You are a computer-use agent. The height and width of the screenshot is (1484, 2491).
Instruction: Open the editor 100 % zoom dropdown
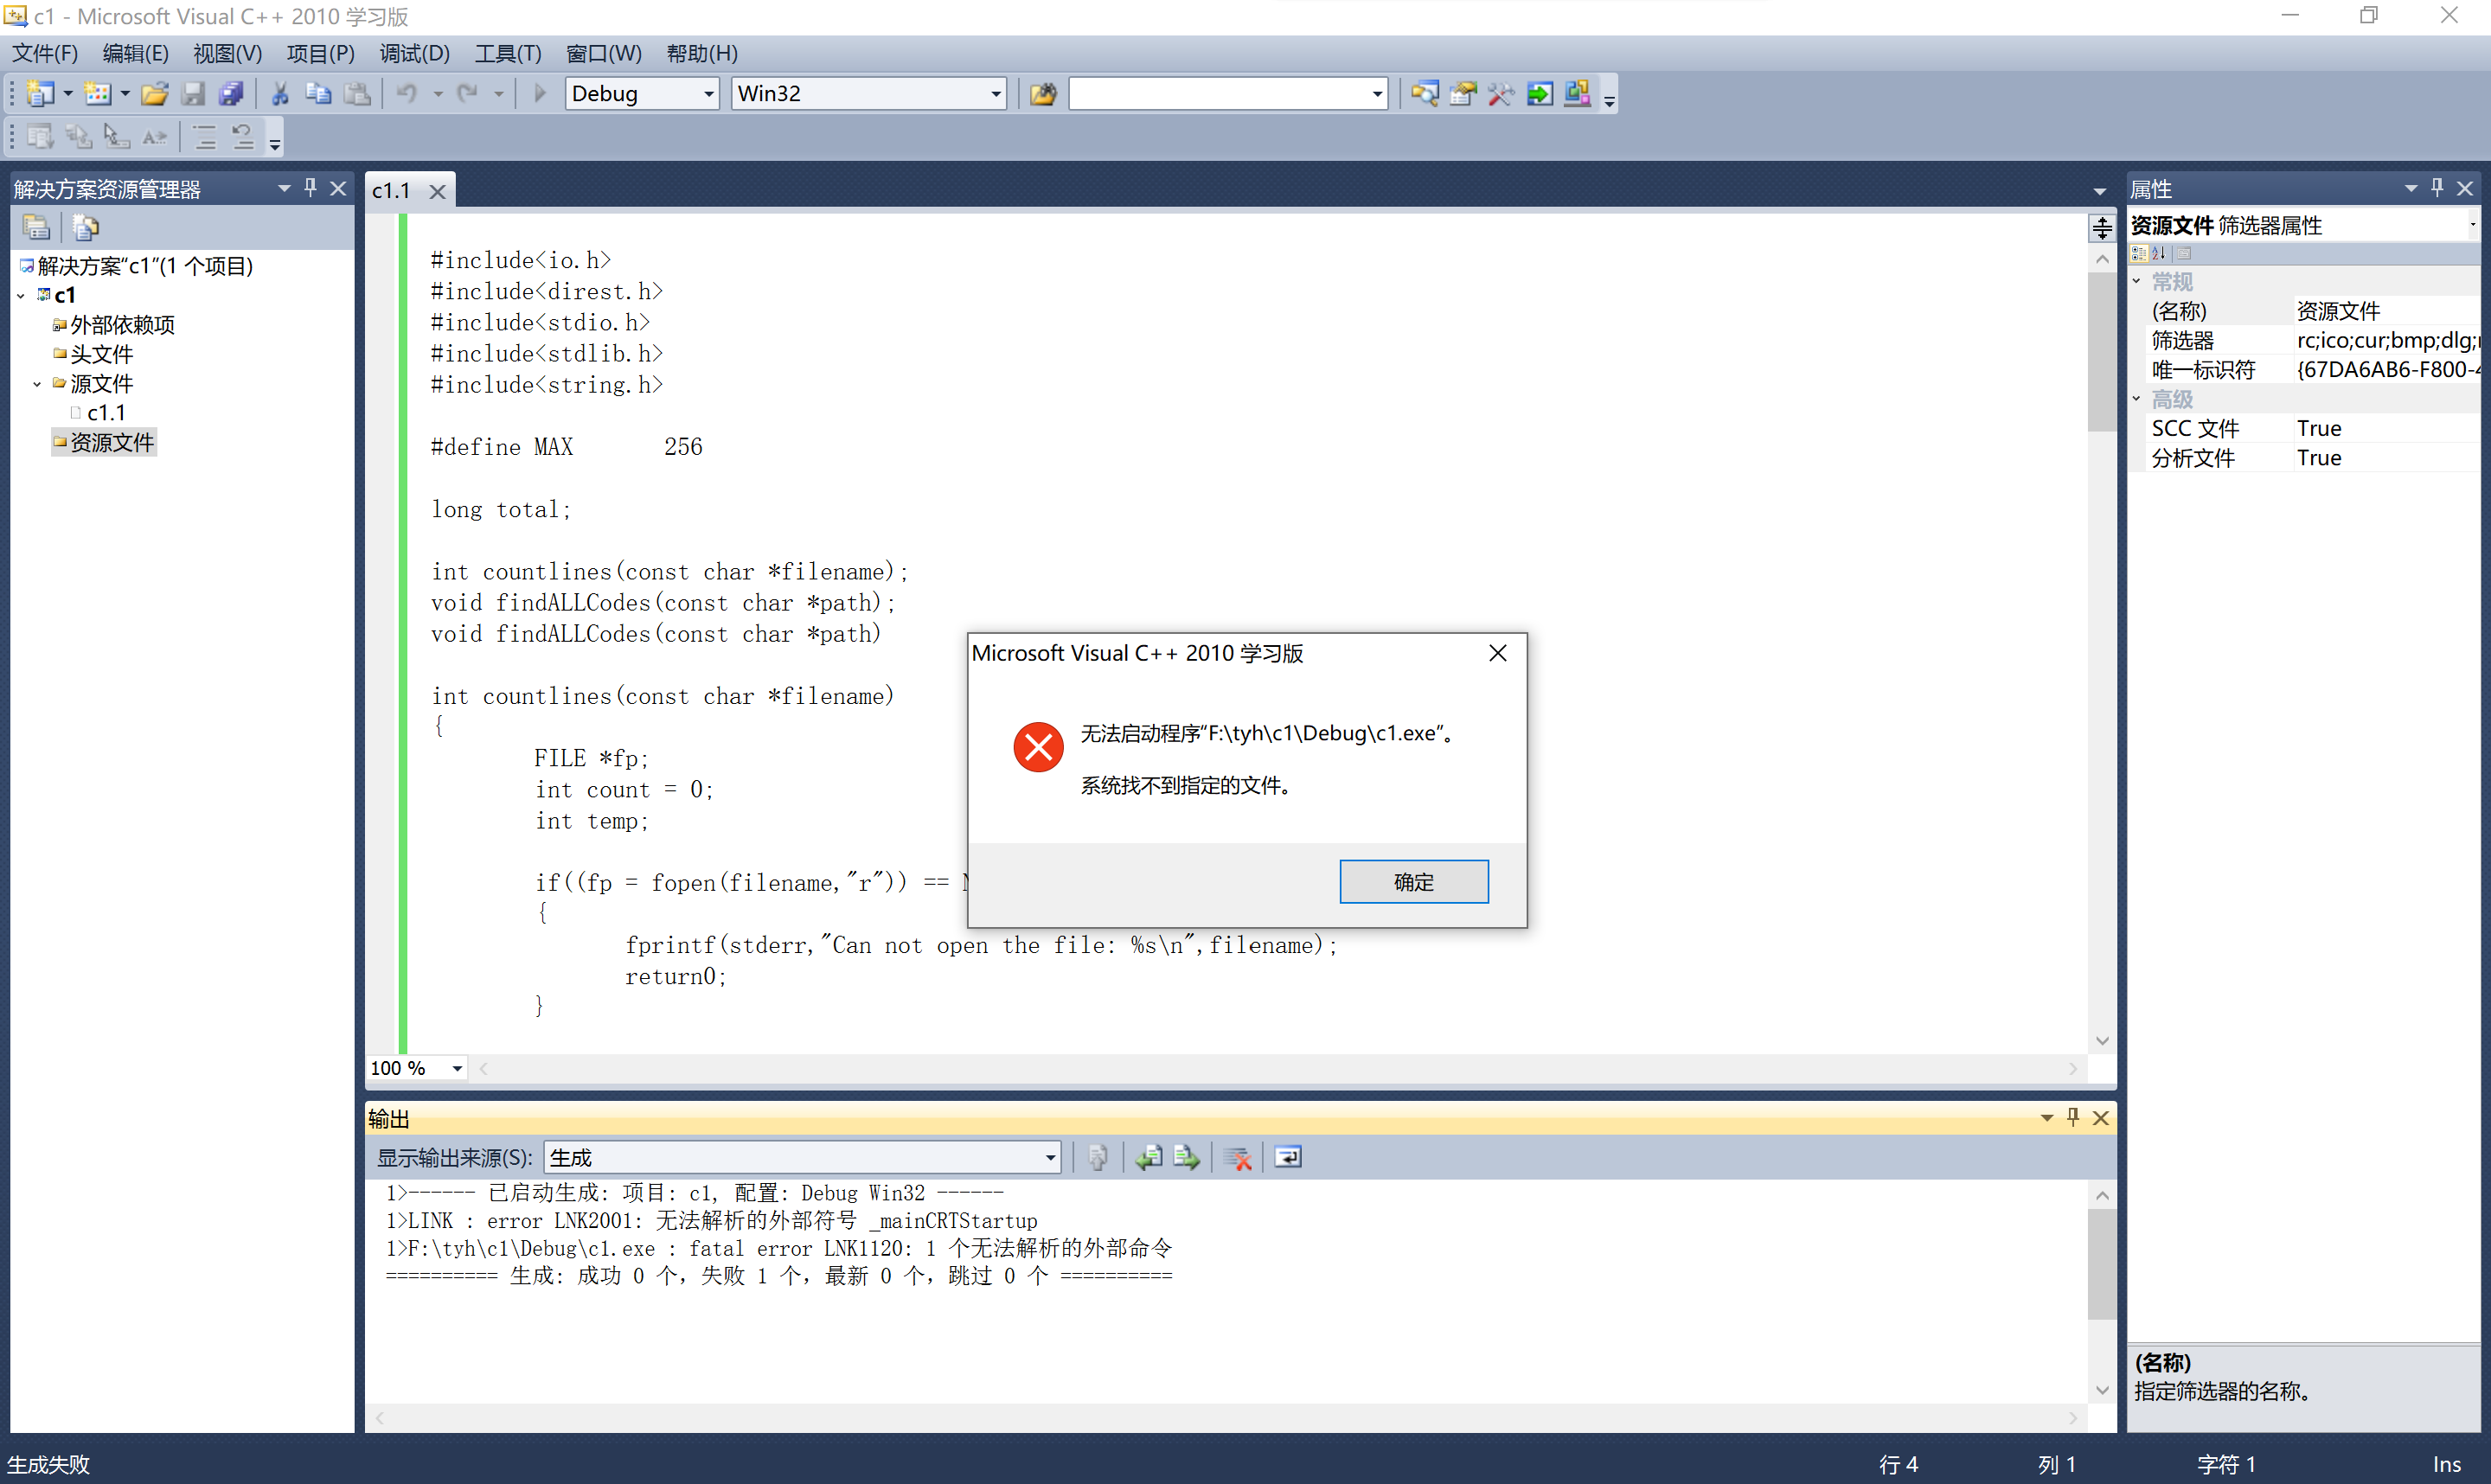457,1068
